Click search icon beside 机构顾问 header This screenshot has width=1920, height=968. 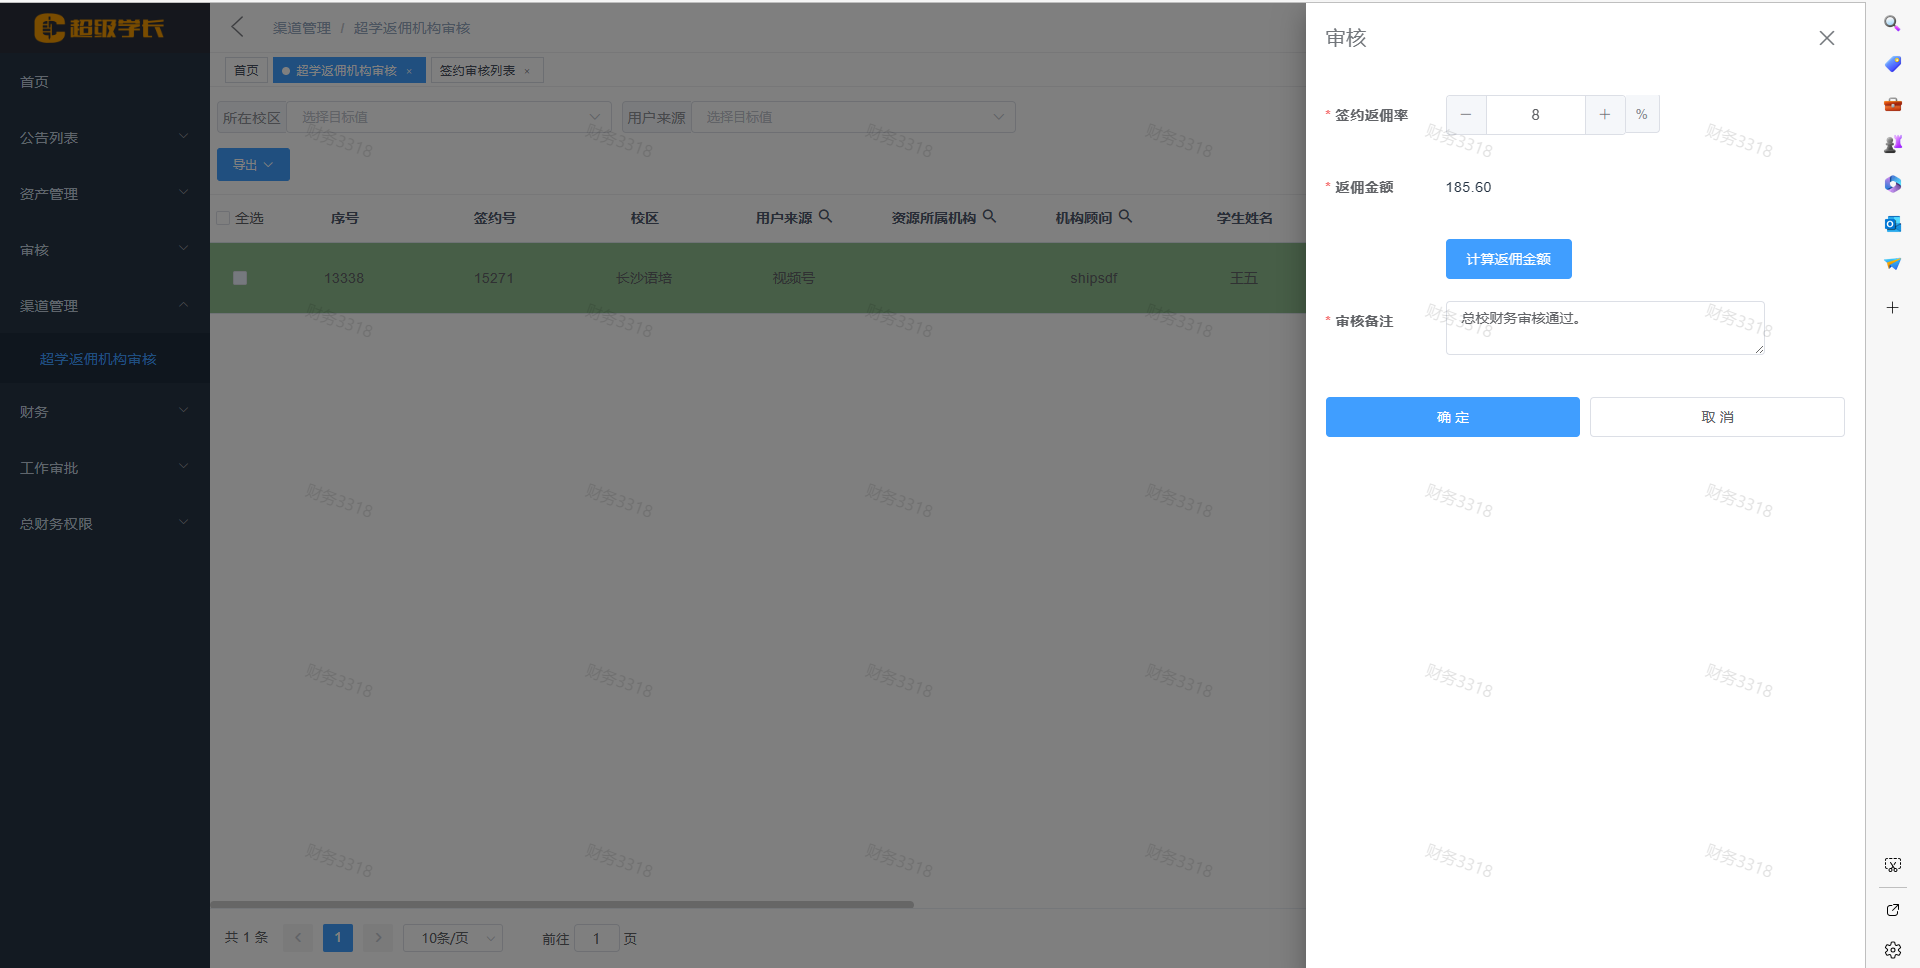point(1125,216)
